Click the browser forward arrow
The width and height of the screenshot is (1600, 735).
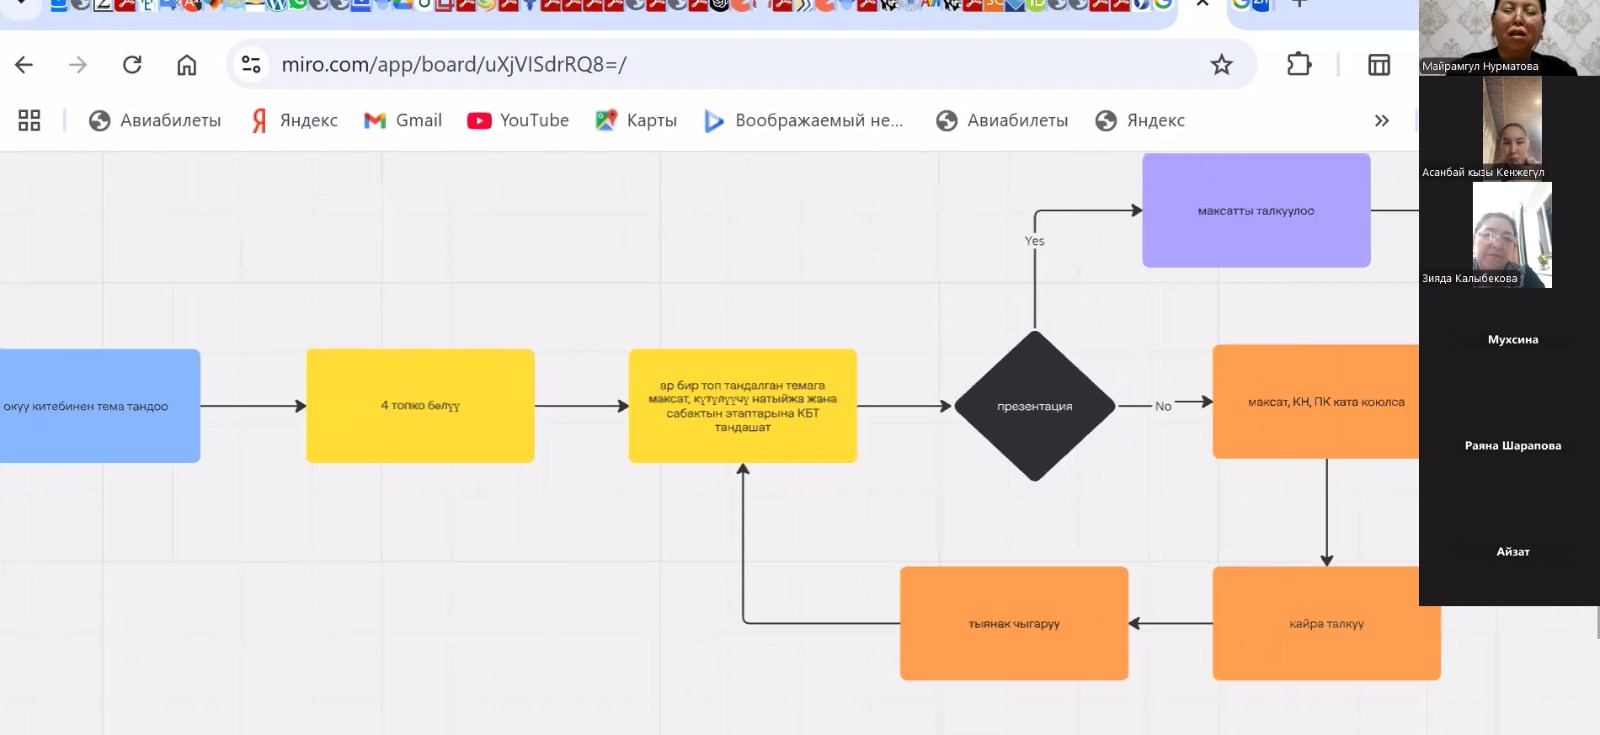[x=78, y=65]
